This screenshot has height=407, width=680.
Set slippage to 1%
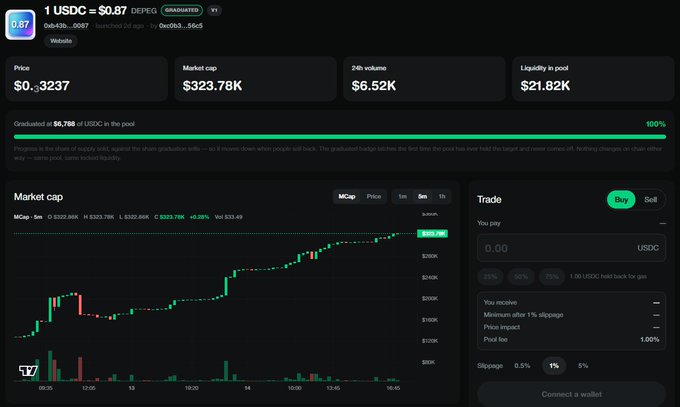coord(554,366)
